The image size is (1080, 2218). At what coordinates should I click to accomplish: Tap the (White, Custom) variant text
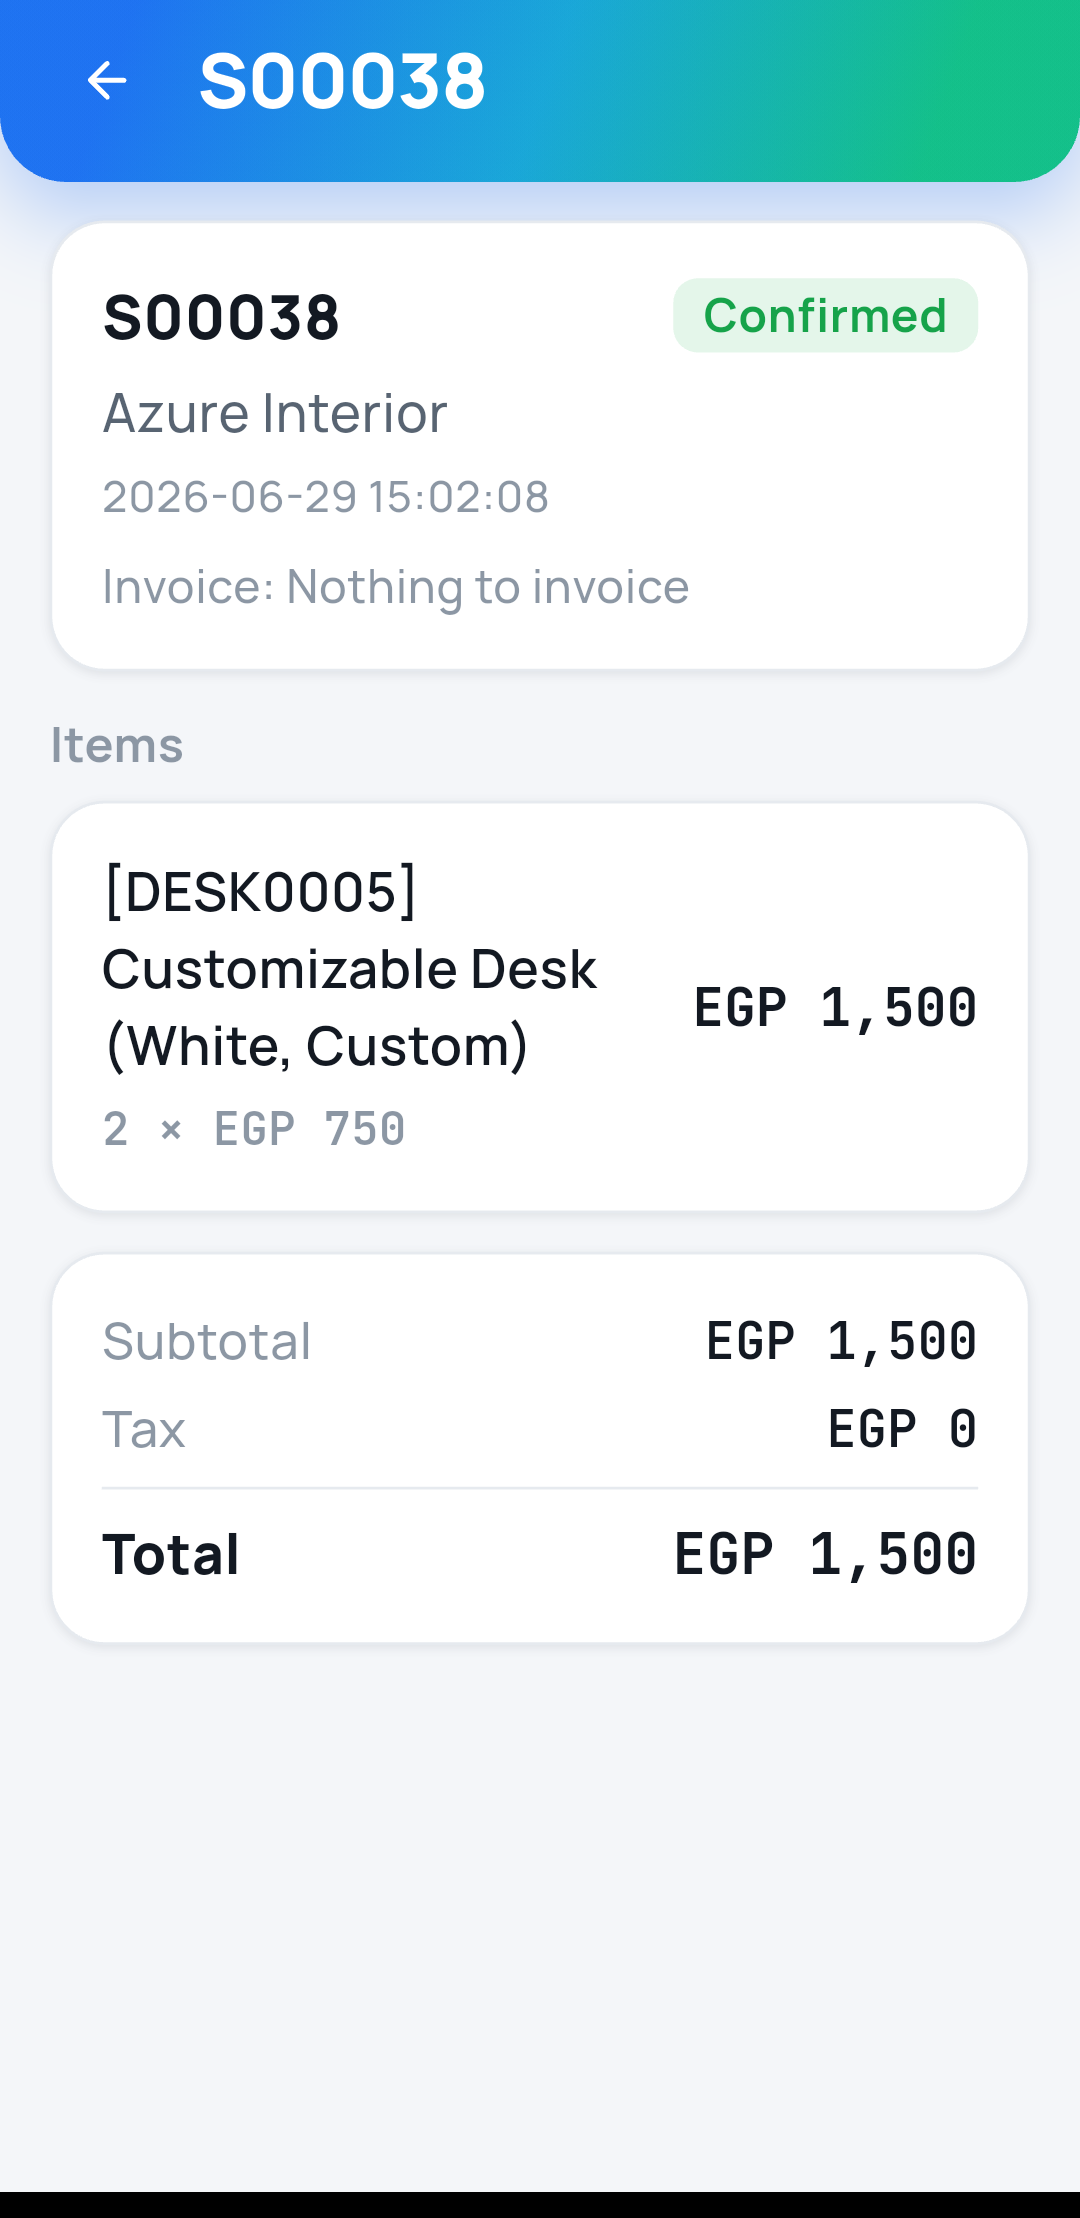(316, 1046)
